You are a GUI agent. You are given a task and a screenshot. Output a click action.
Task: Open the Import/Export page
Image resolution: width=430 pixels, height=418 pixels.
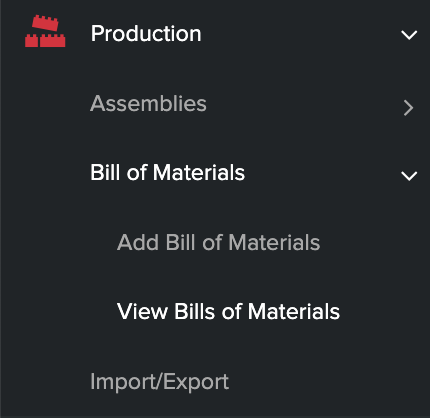click(159, 381)
